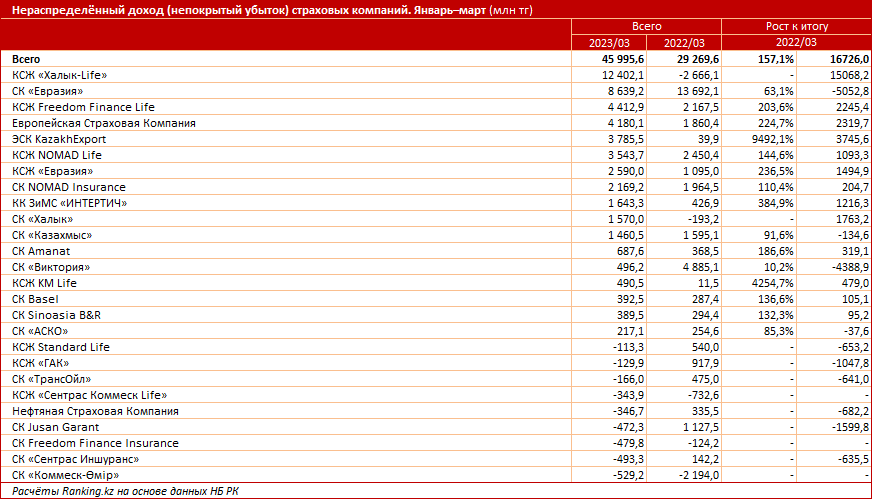Select the growth value 384,9%
Image resolution: width=872 pixels, height=499 pixels.
coord(776,204)
